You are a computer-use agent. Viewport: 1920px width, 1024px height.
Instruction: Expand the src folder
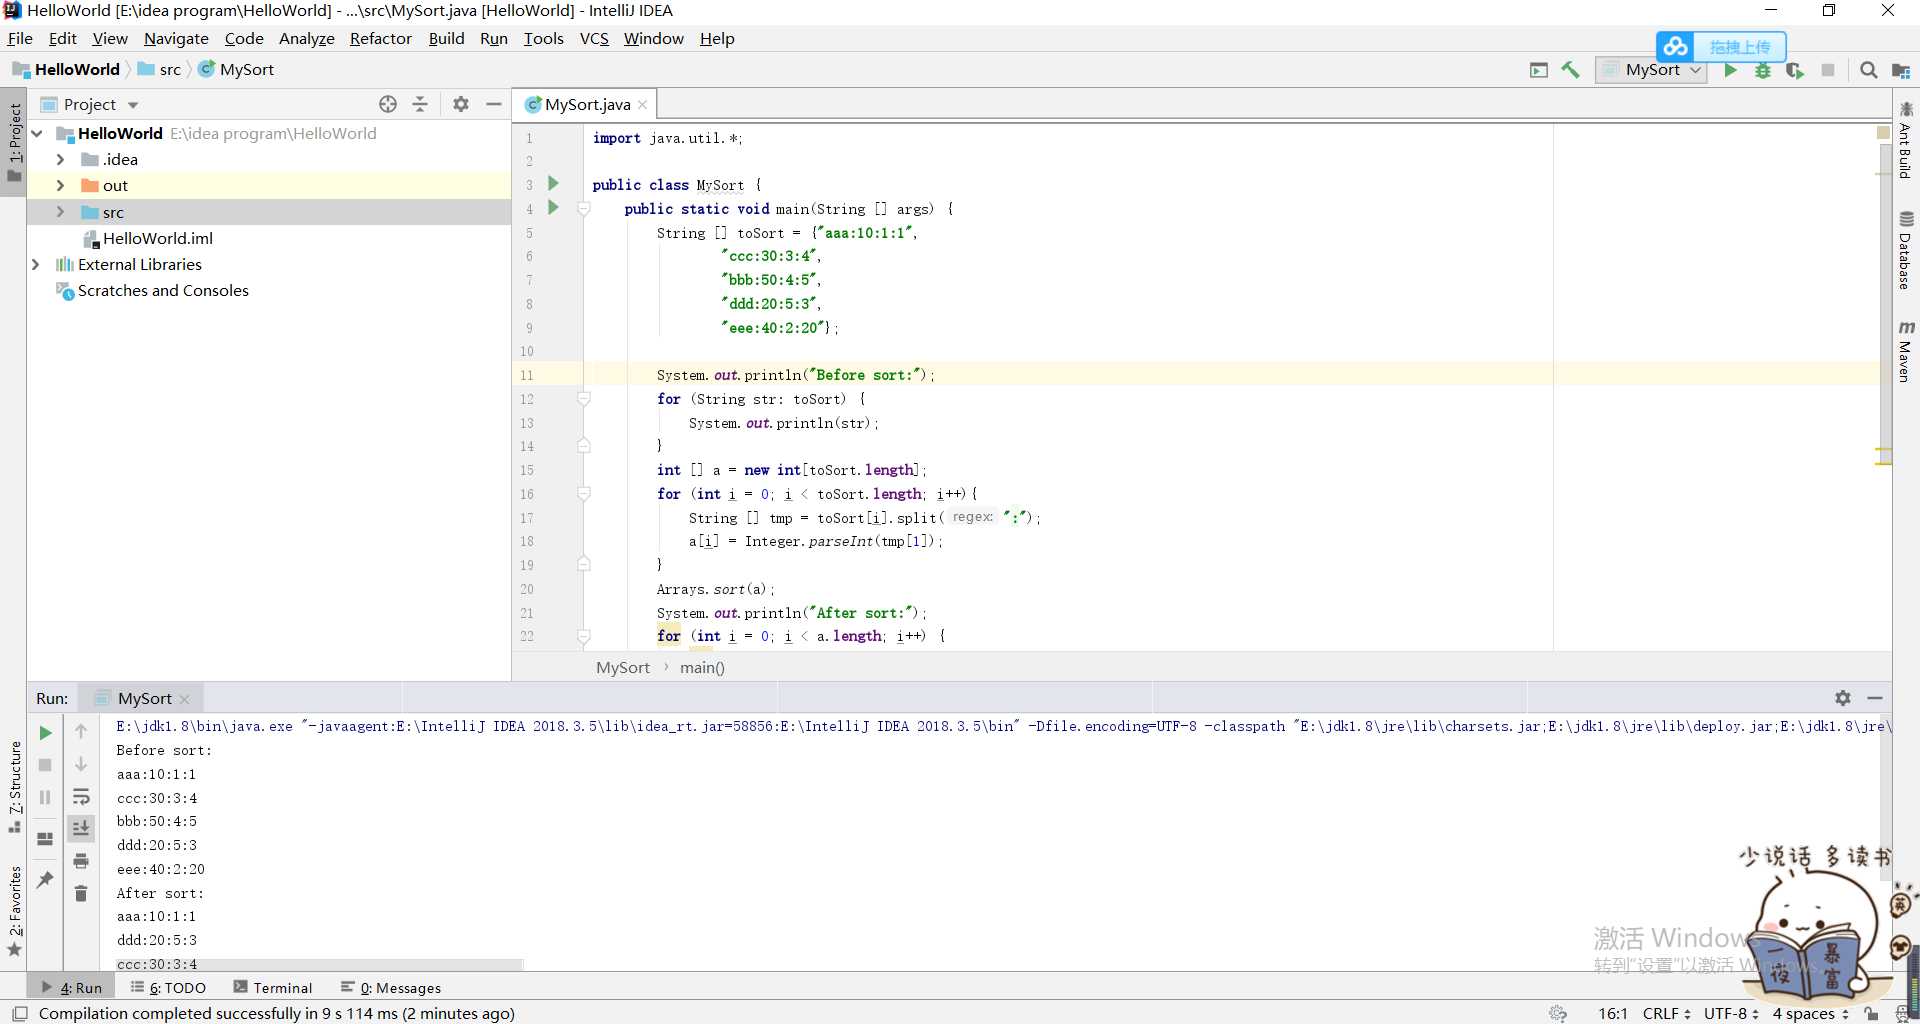point(60,212)
